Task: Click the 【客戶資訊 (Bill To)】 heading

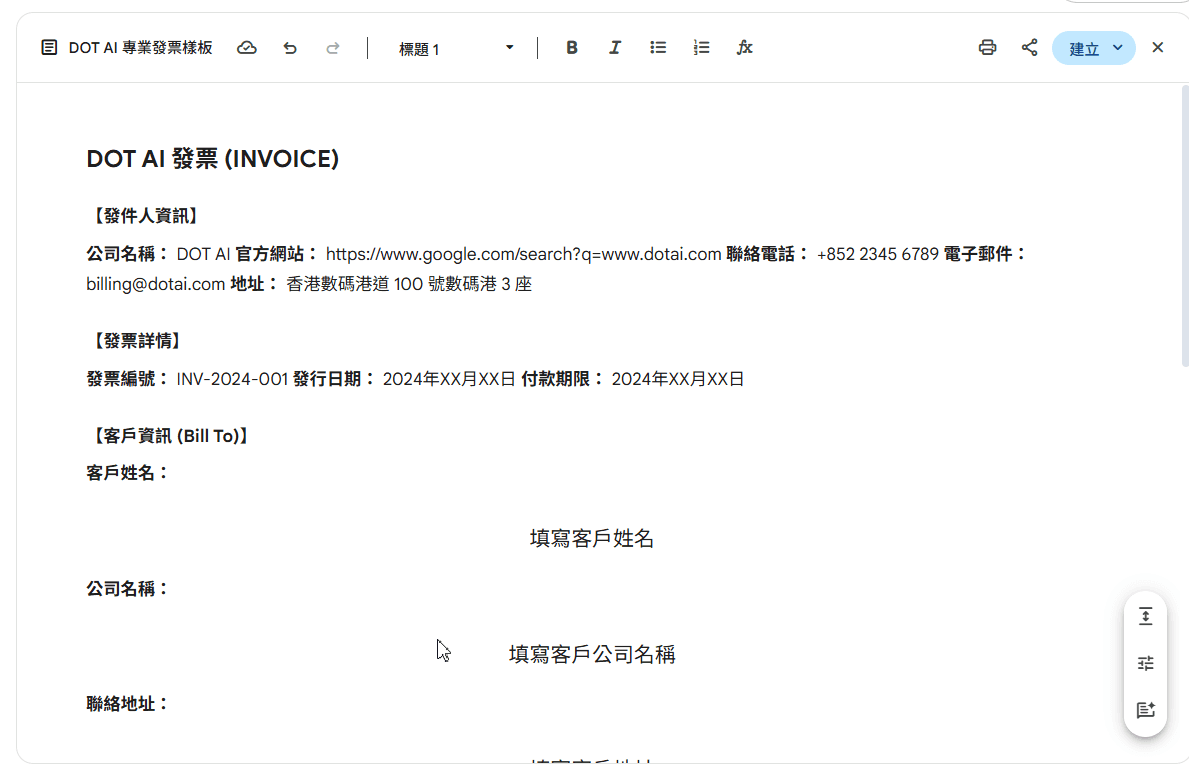Action: click(171, 436)
